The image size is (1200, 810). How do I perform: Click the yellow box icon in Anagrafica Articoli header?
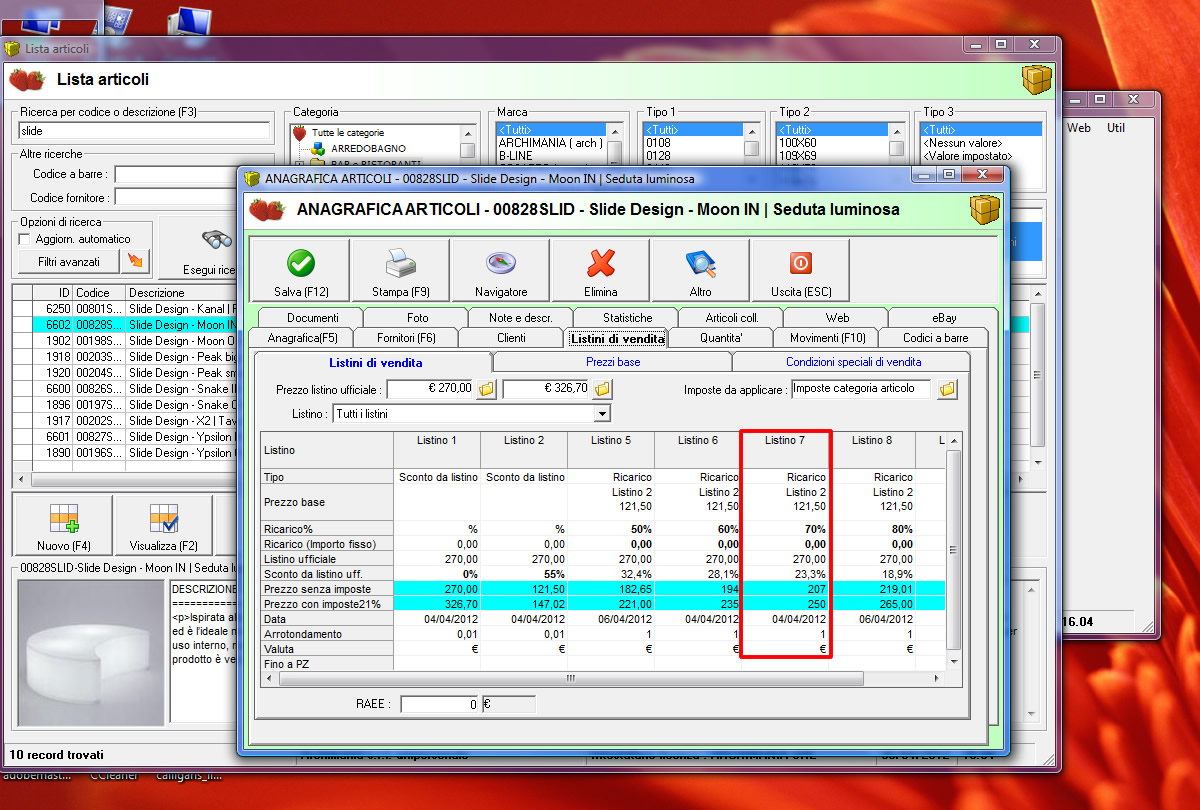[x=984, y=210]
